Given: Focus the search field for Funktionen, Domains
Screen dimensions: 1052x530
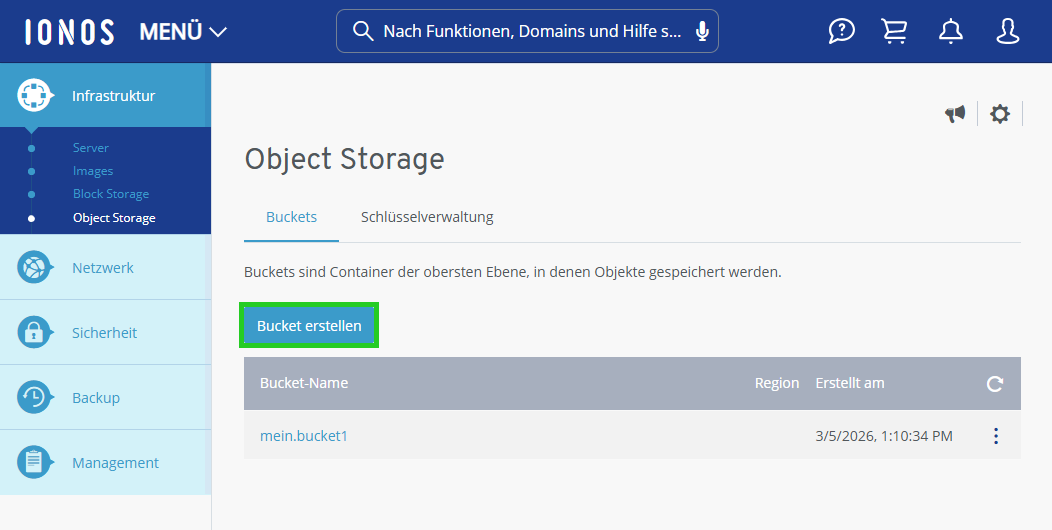Looking at the screenshot, I should point(527,31).
